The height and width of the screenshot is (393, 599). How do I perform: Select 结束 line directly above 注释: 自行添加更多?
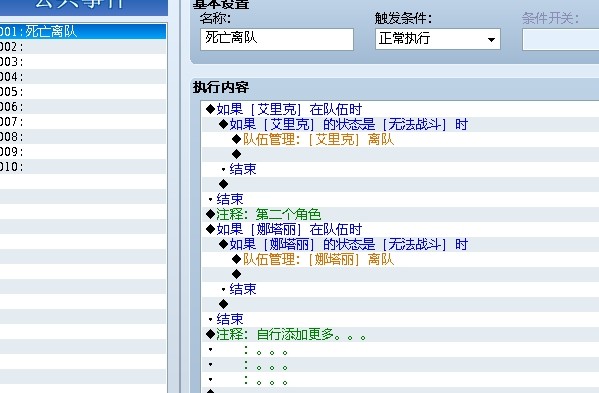click(x=400, y=319)
